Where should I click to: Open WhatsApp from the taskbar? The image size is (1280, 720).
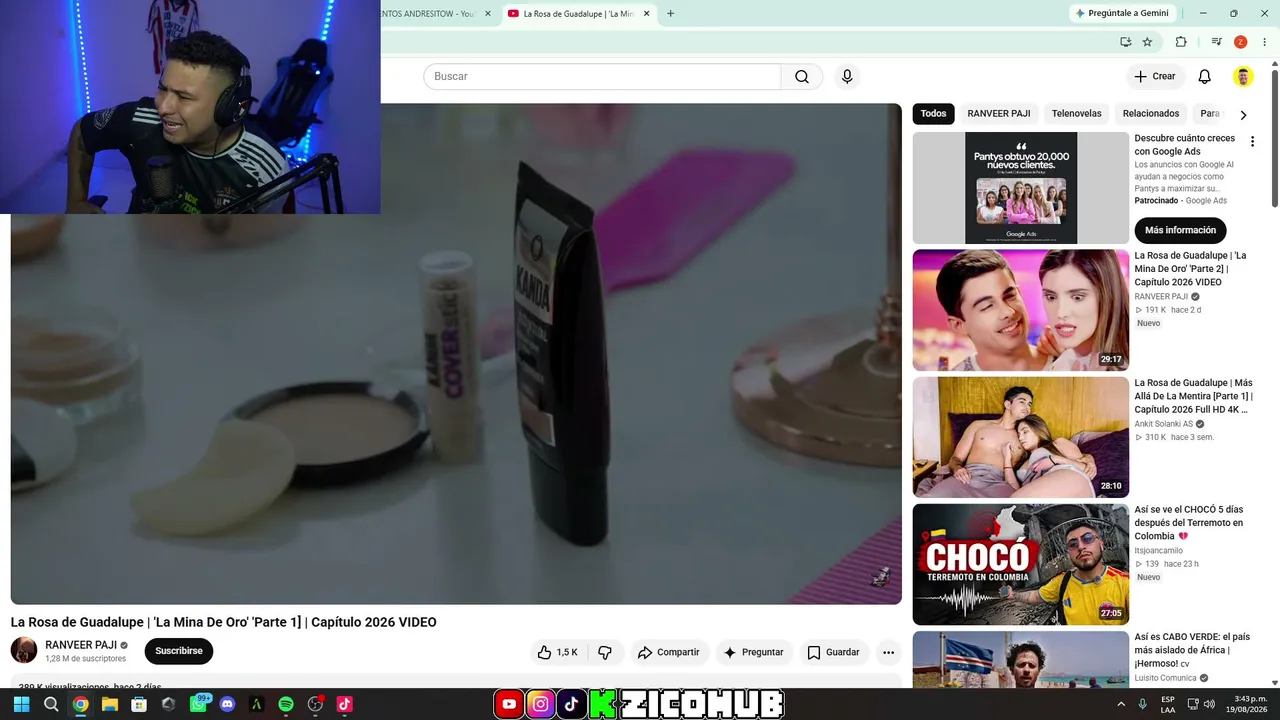(x=198, y=704)
